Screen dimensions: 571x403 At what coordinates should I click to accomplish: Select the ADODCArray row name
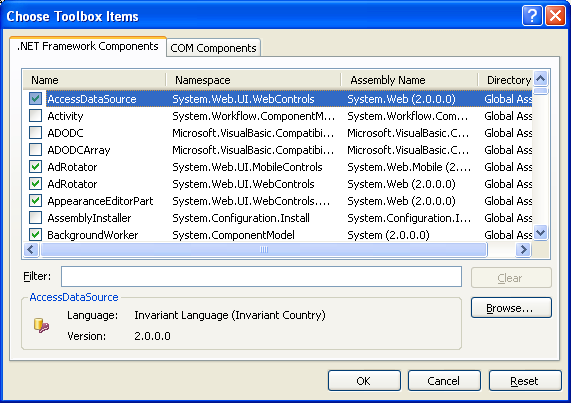79,150
